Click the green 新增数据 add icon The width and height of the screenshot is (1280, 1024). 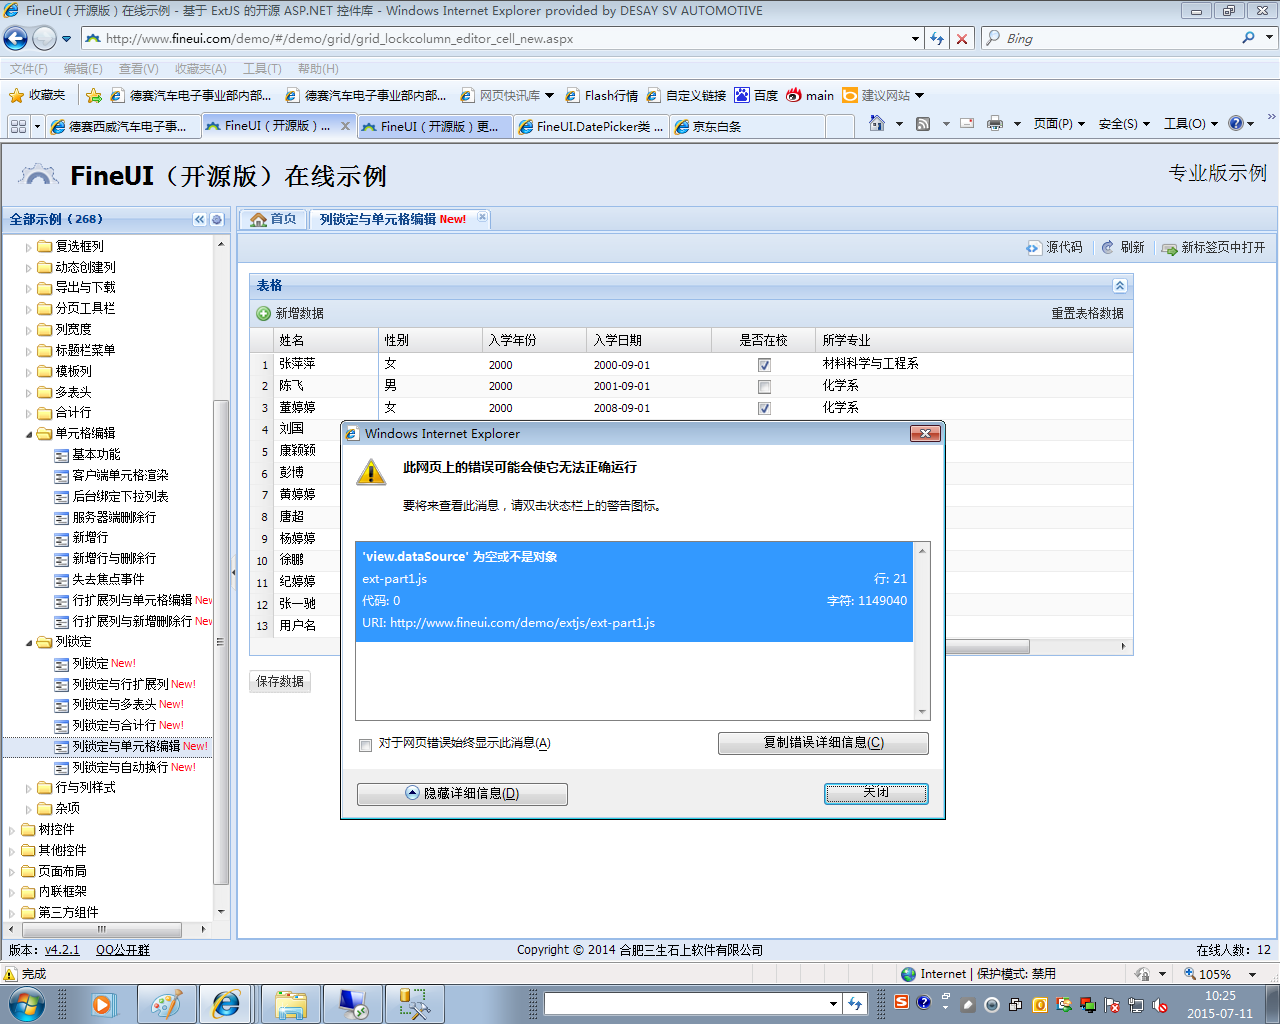(x=264, y=313)
